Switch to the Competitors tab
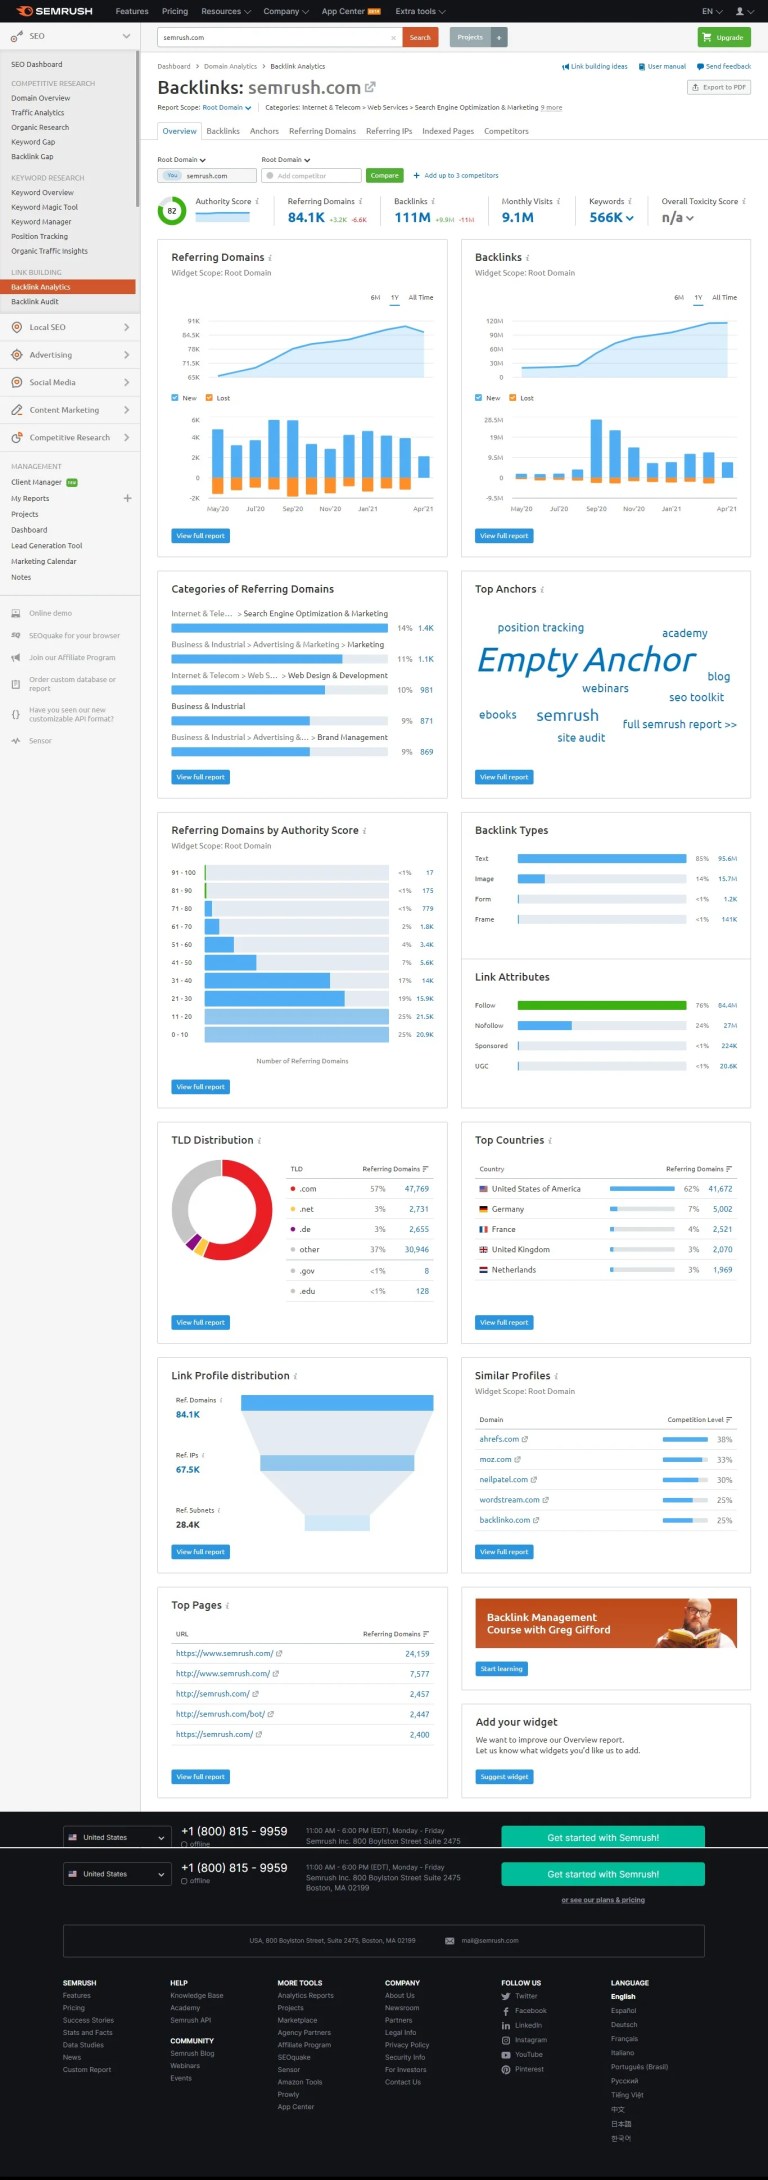The image size is (768, 2180). (506, 131)
